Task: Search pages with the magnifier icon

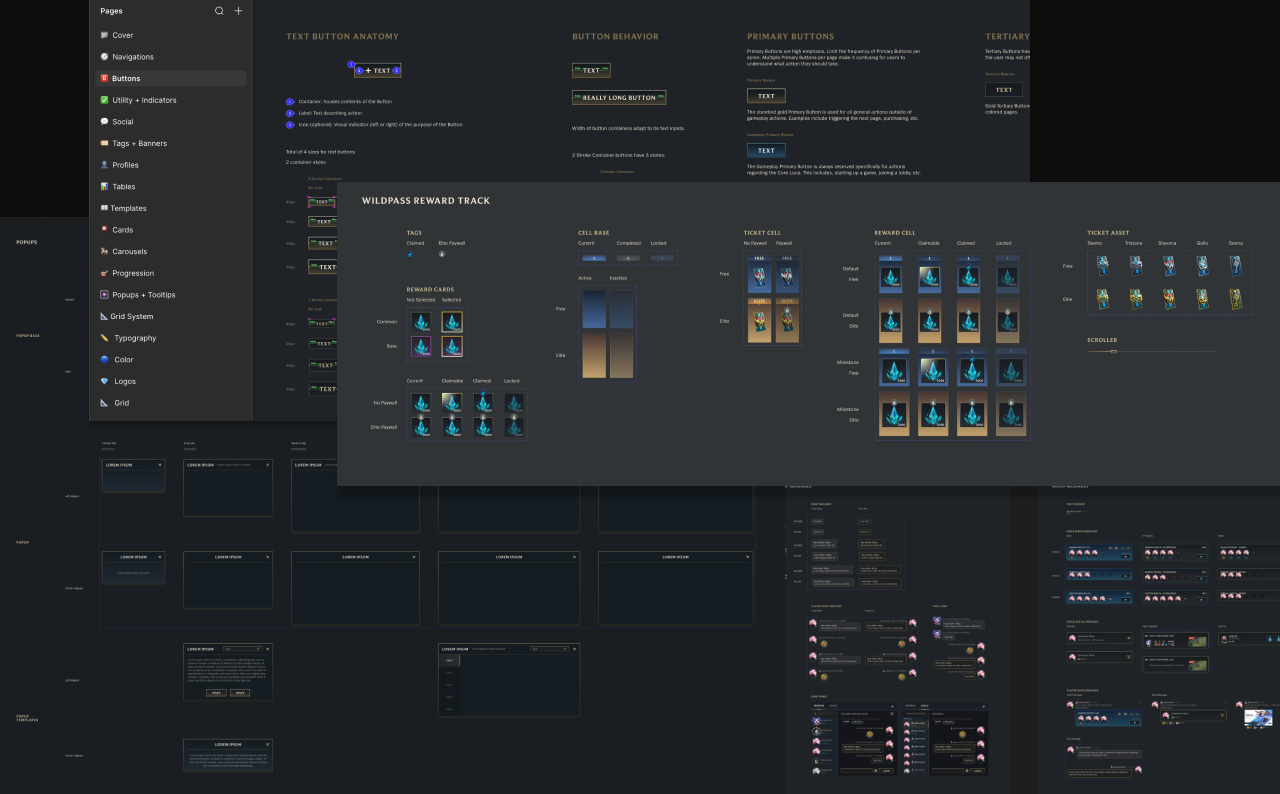Action: pos(219,11)
